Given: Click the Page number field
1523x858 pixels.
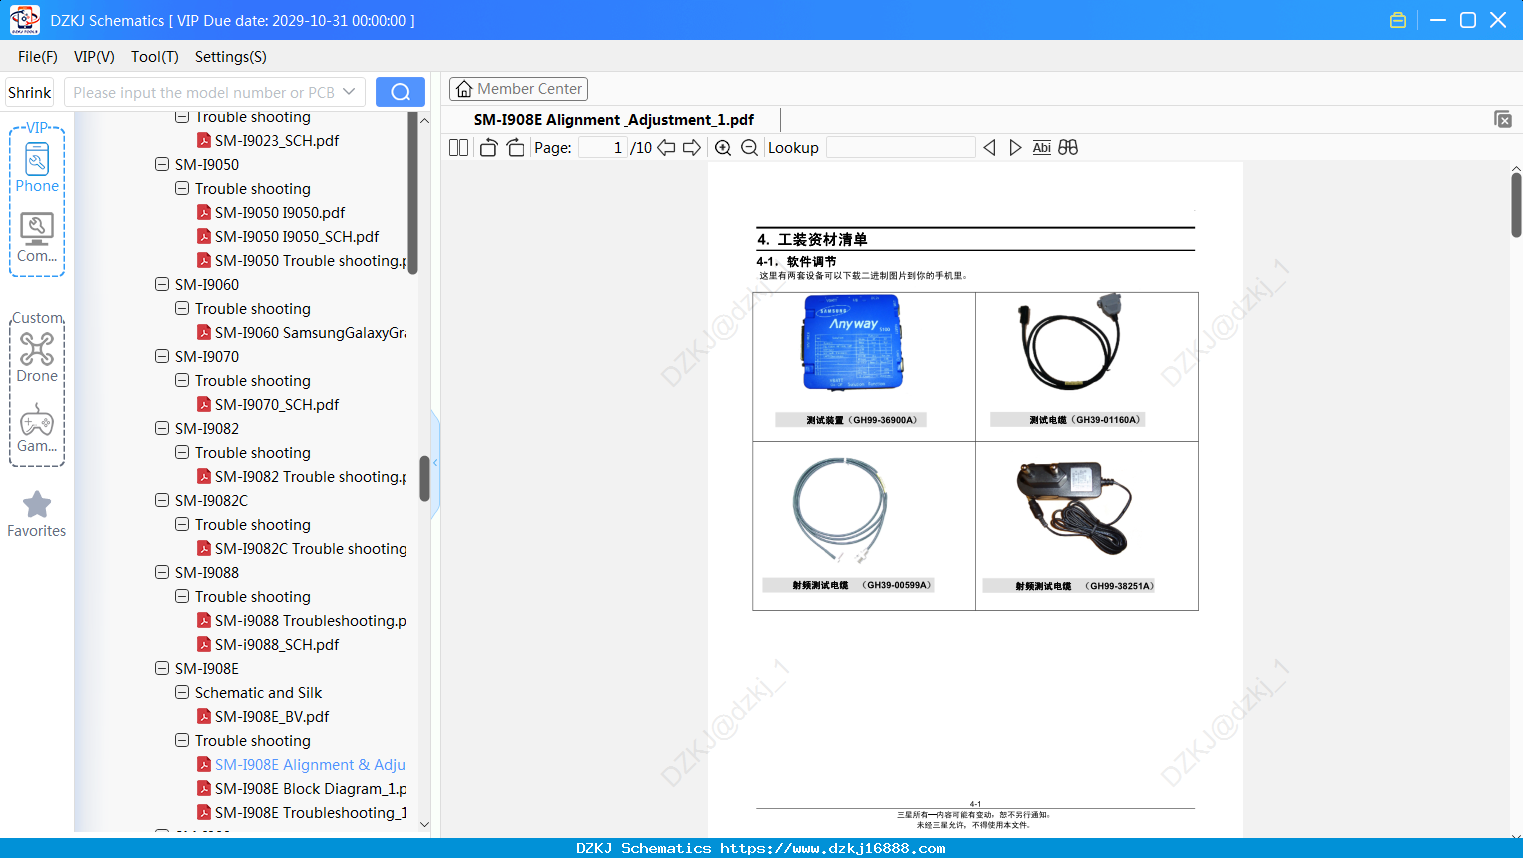Looking at the screenshot, I should coord(603,148).
